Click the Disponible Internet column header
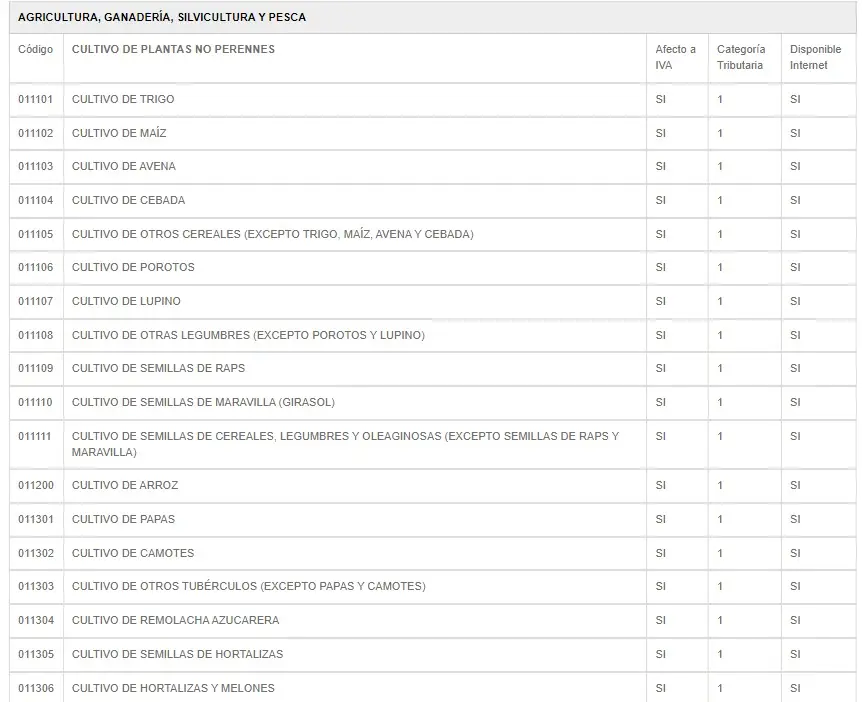862x702 pixels. pyautogui.click(x=815, y=57)
